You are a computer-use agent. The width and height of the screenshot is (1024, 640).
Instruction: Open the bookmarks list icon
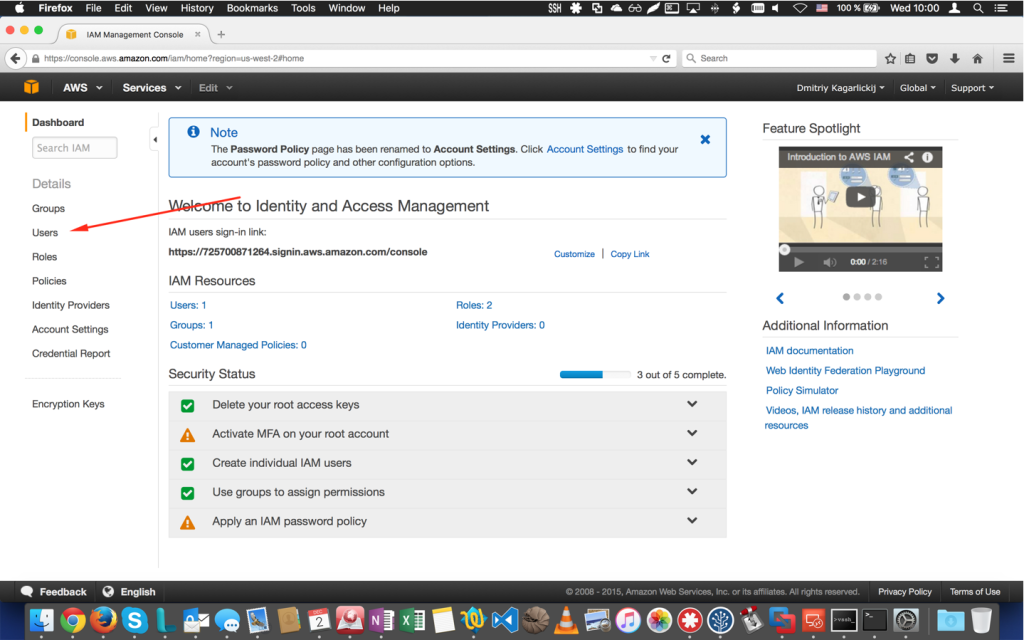point(910,58)
